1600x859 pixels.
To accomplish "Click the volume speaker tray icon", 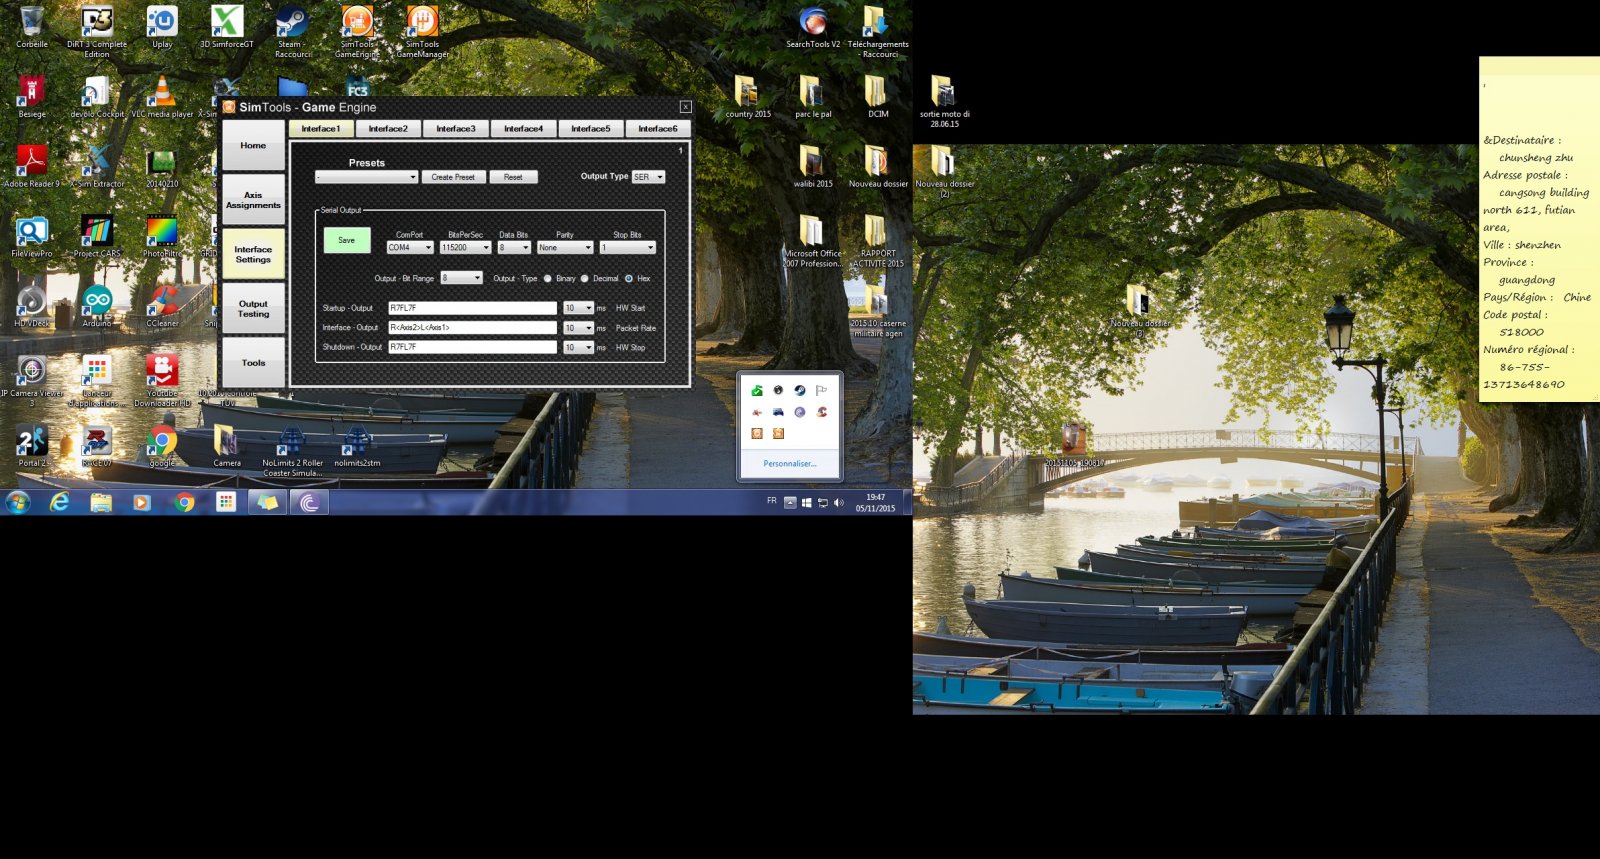I will click(839, 502).
